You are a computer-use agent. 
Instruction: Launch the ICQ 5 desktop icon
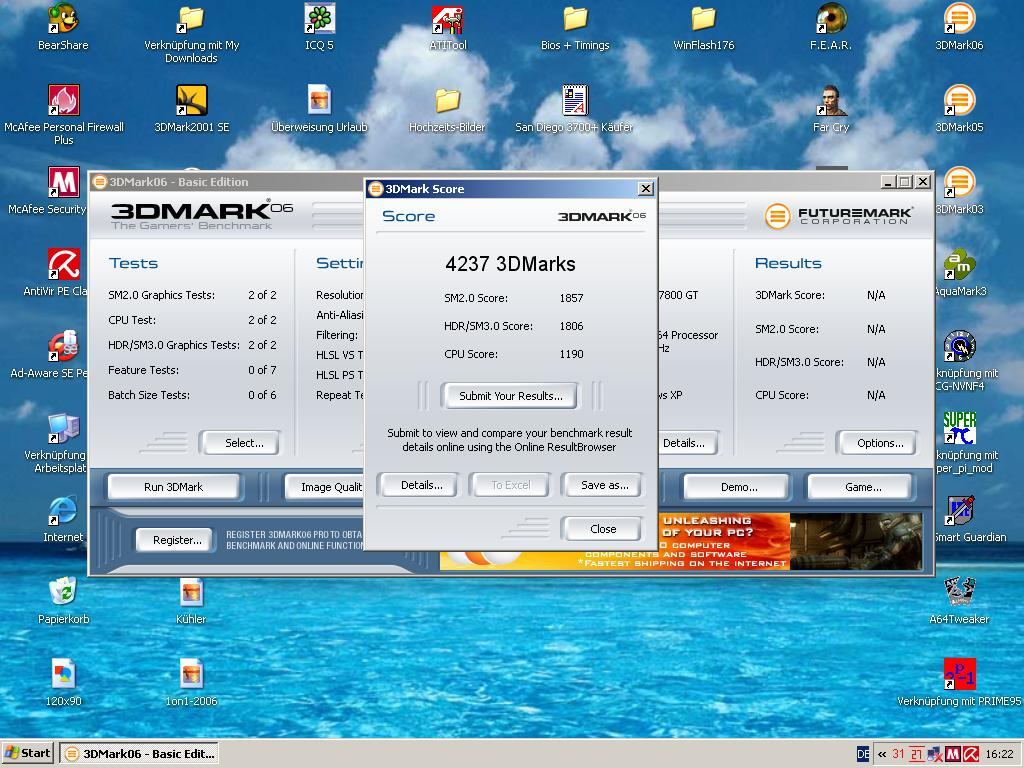click(x=319, y=18)
